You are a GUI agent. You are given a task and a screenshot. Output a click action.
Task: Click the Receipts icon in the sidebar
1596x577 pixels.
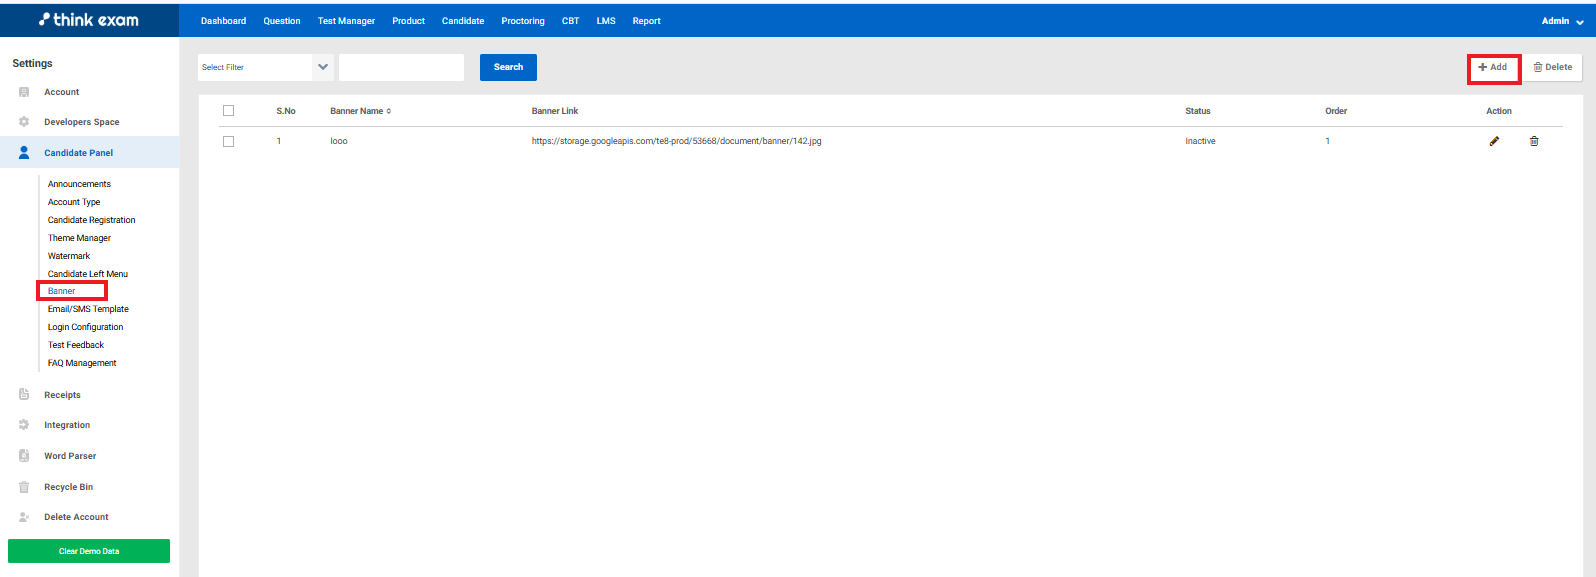pyautogui.click(x=24, y=395)
